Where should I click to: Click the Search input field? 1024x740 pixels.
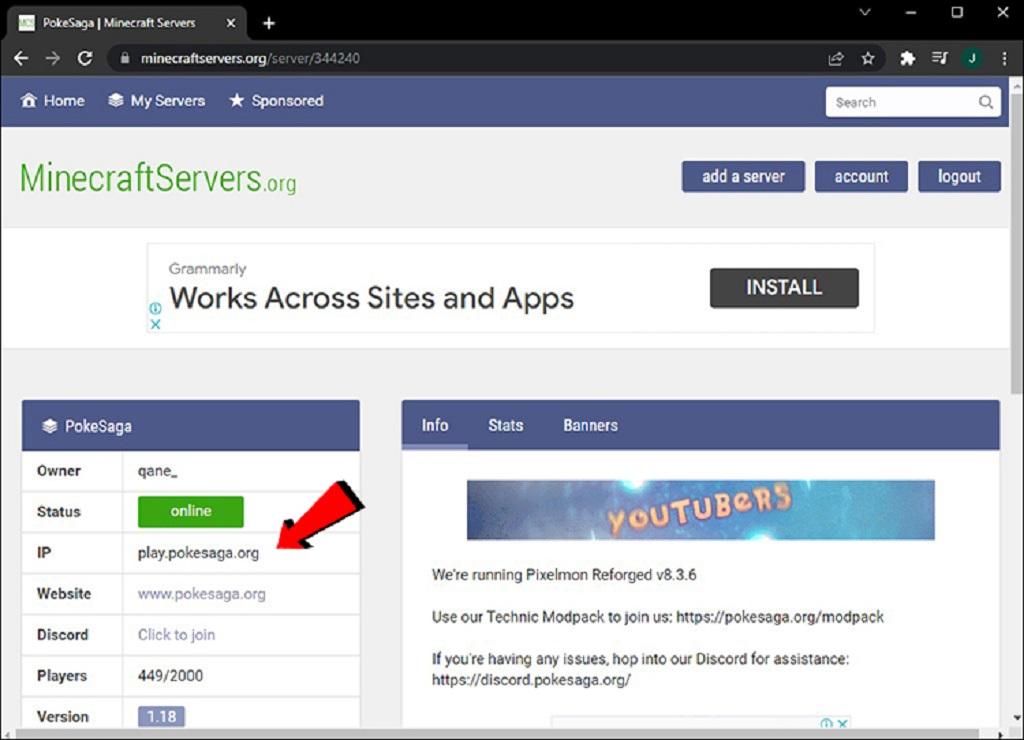pyautogui.click(x=912, y=102)
